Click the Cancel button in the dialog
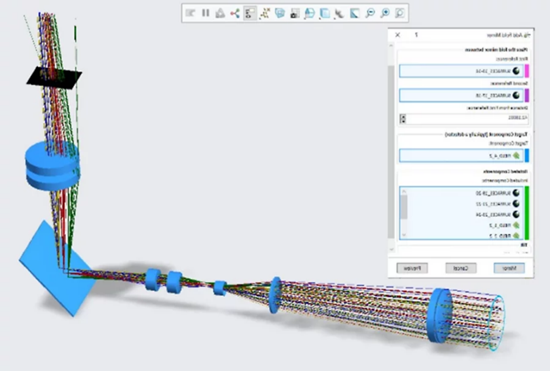 [x=461, y=268]
